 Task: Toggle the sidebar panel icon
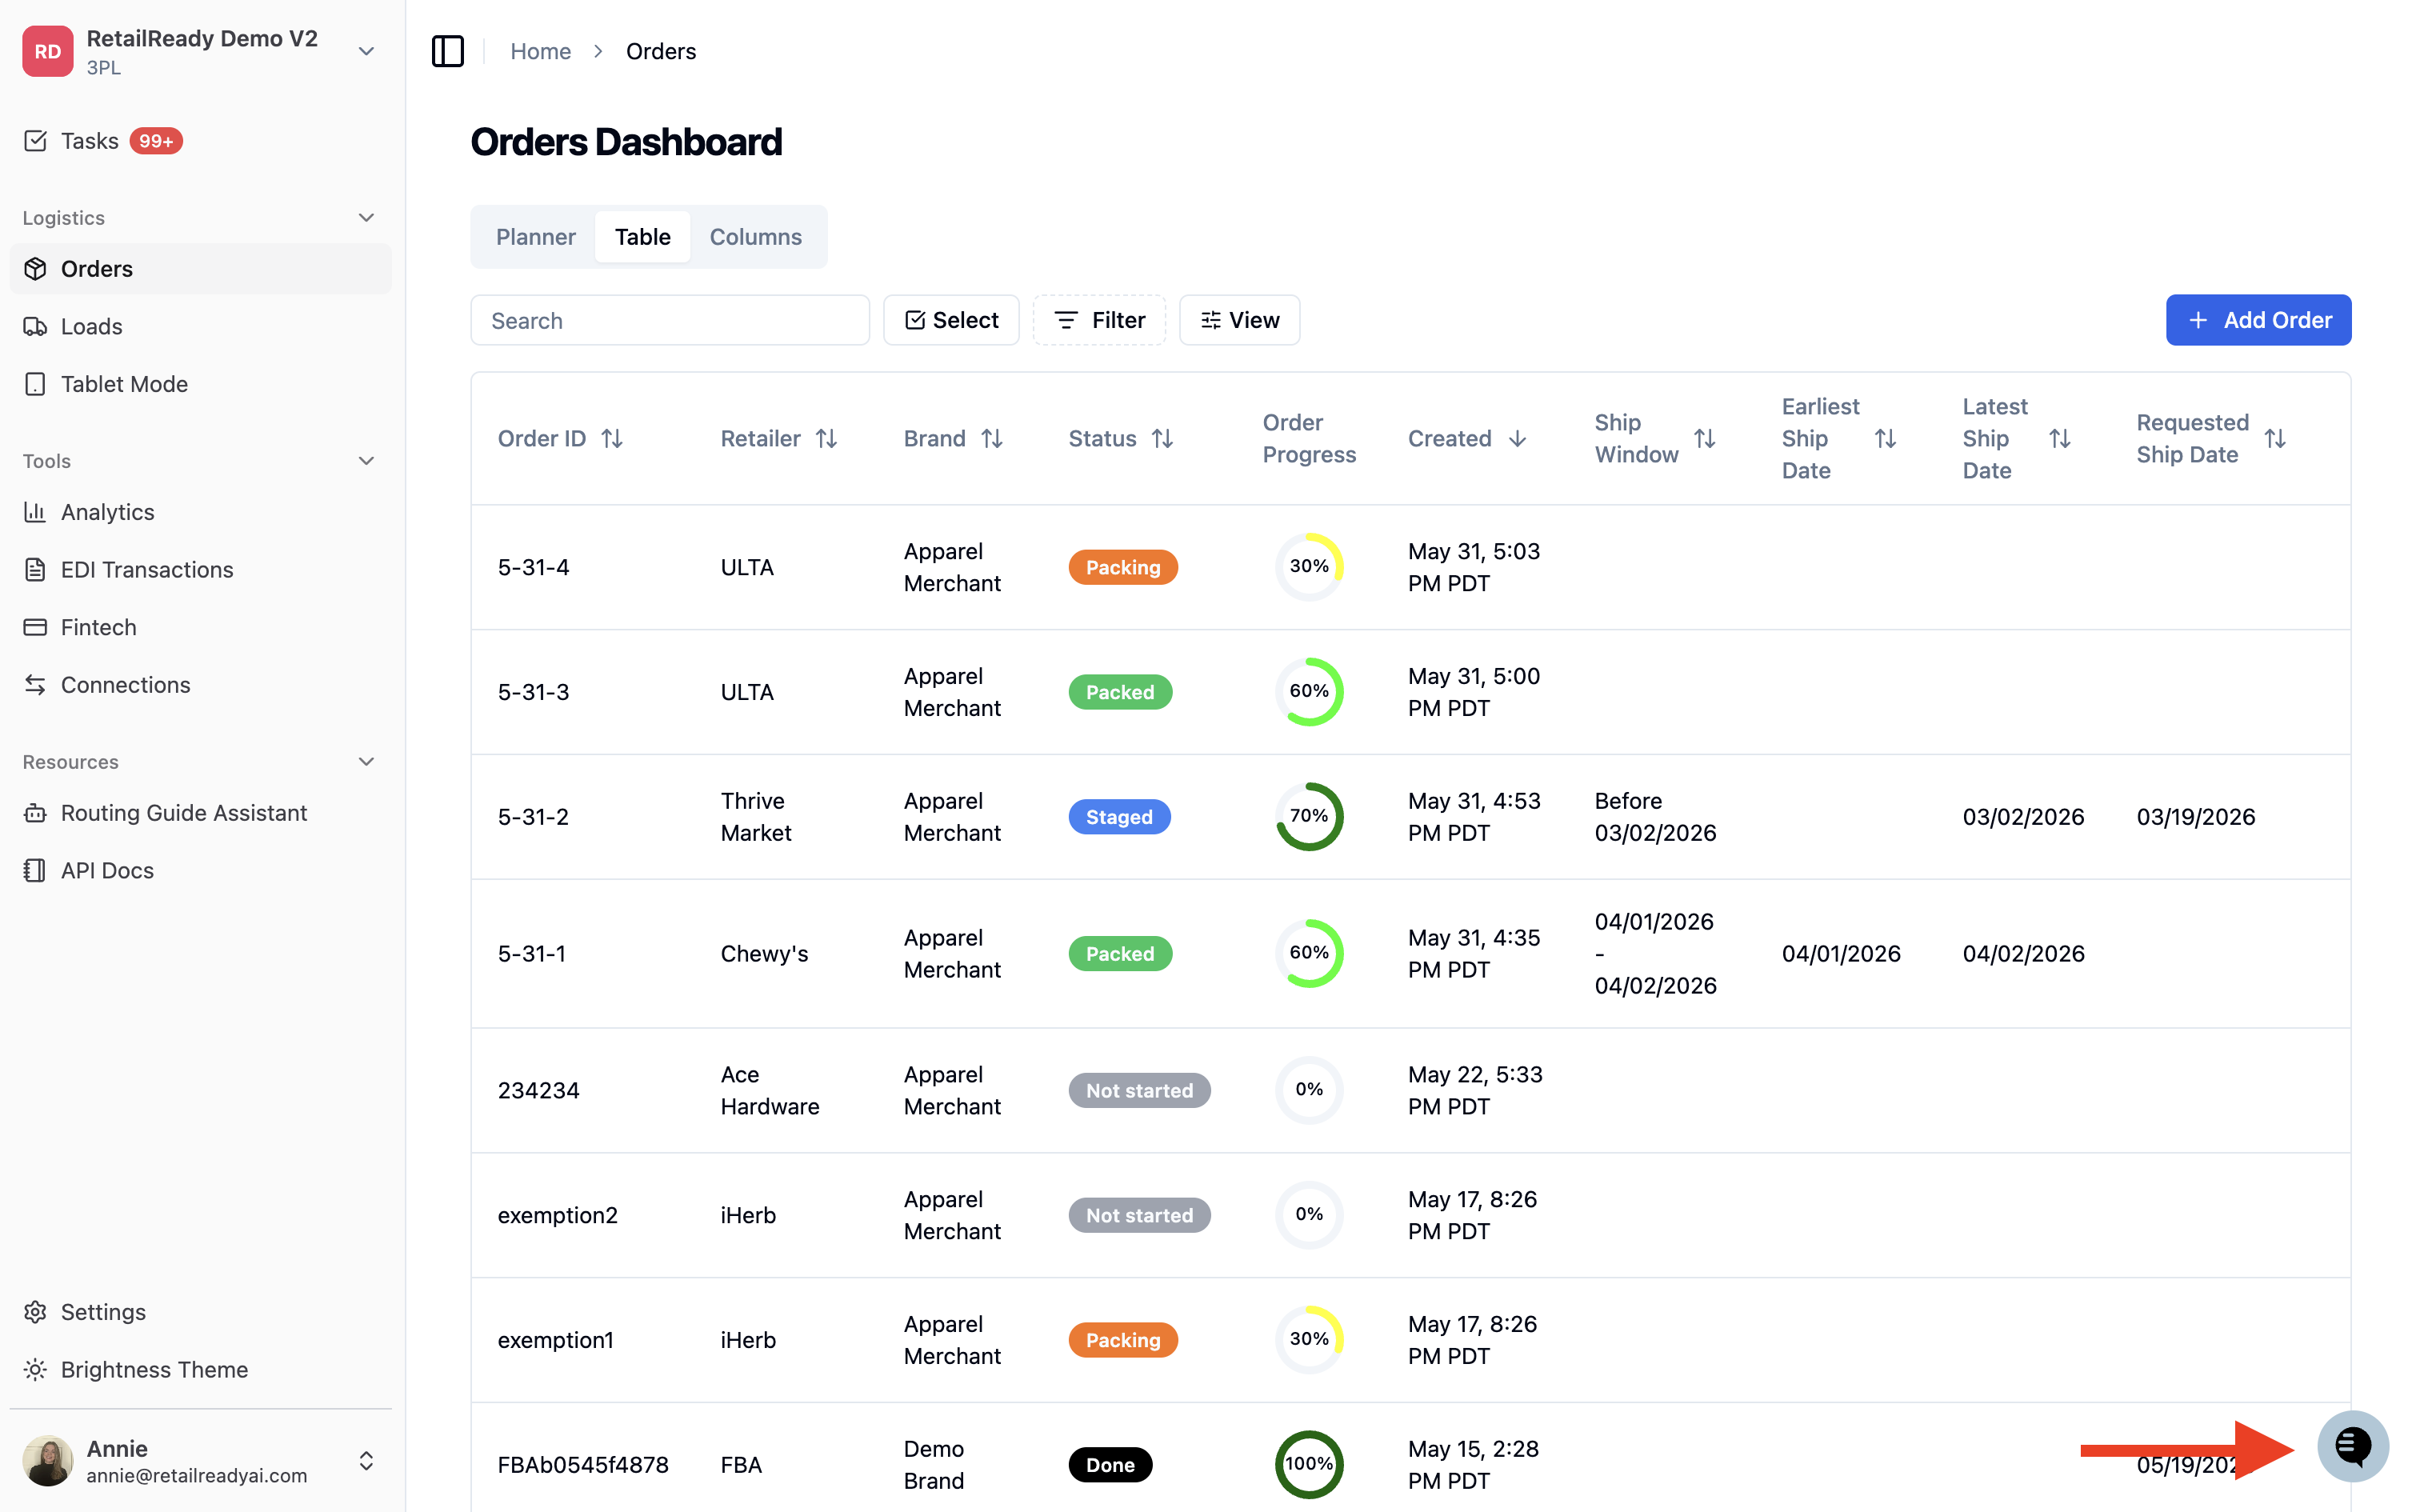point(447,51)
